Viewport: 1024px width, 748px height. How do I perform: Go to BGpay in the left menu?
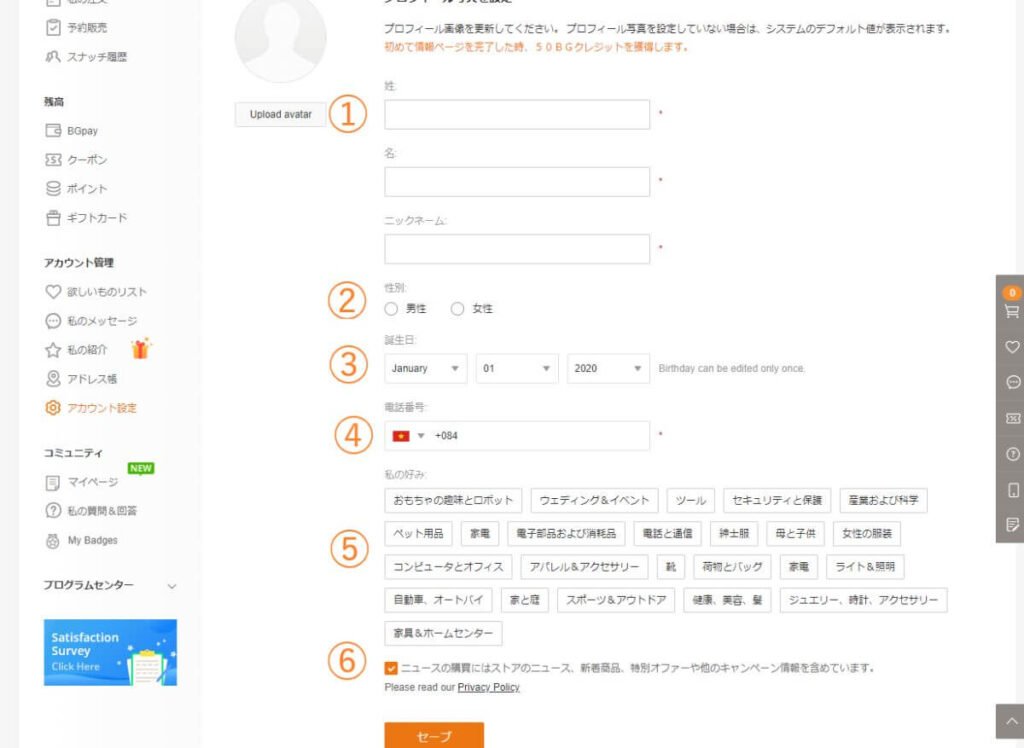pyautogui.click(x=82, y=131)
